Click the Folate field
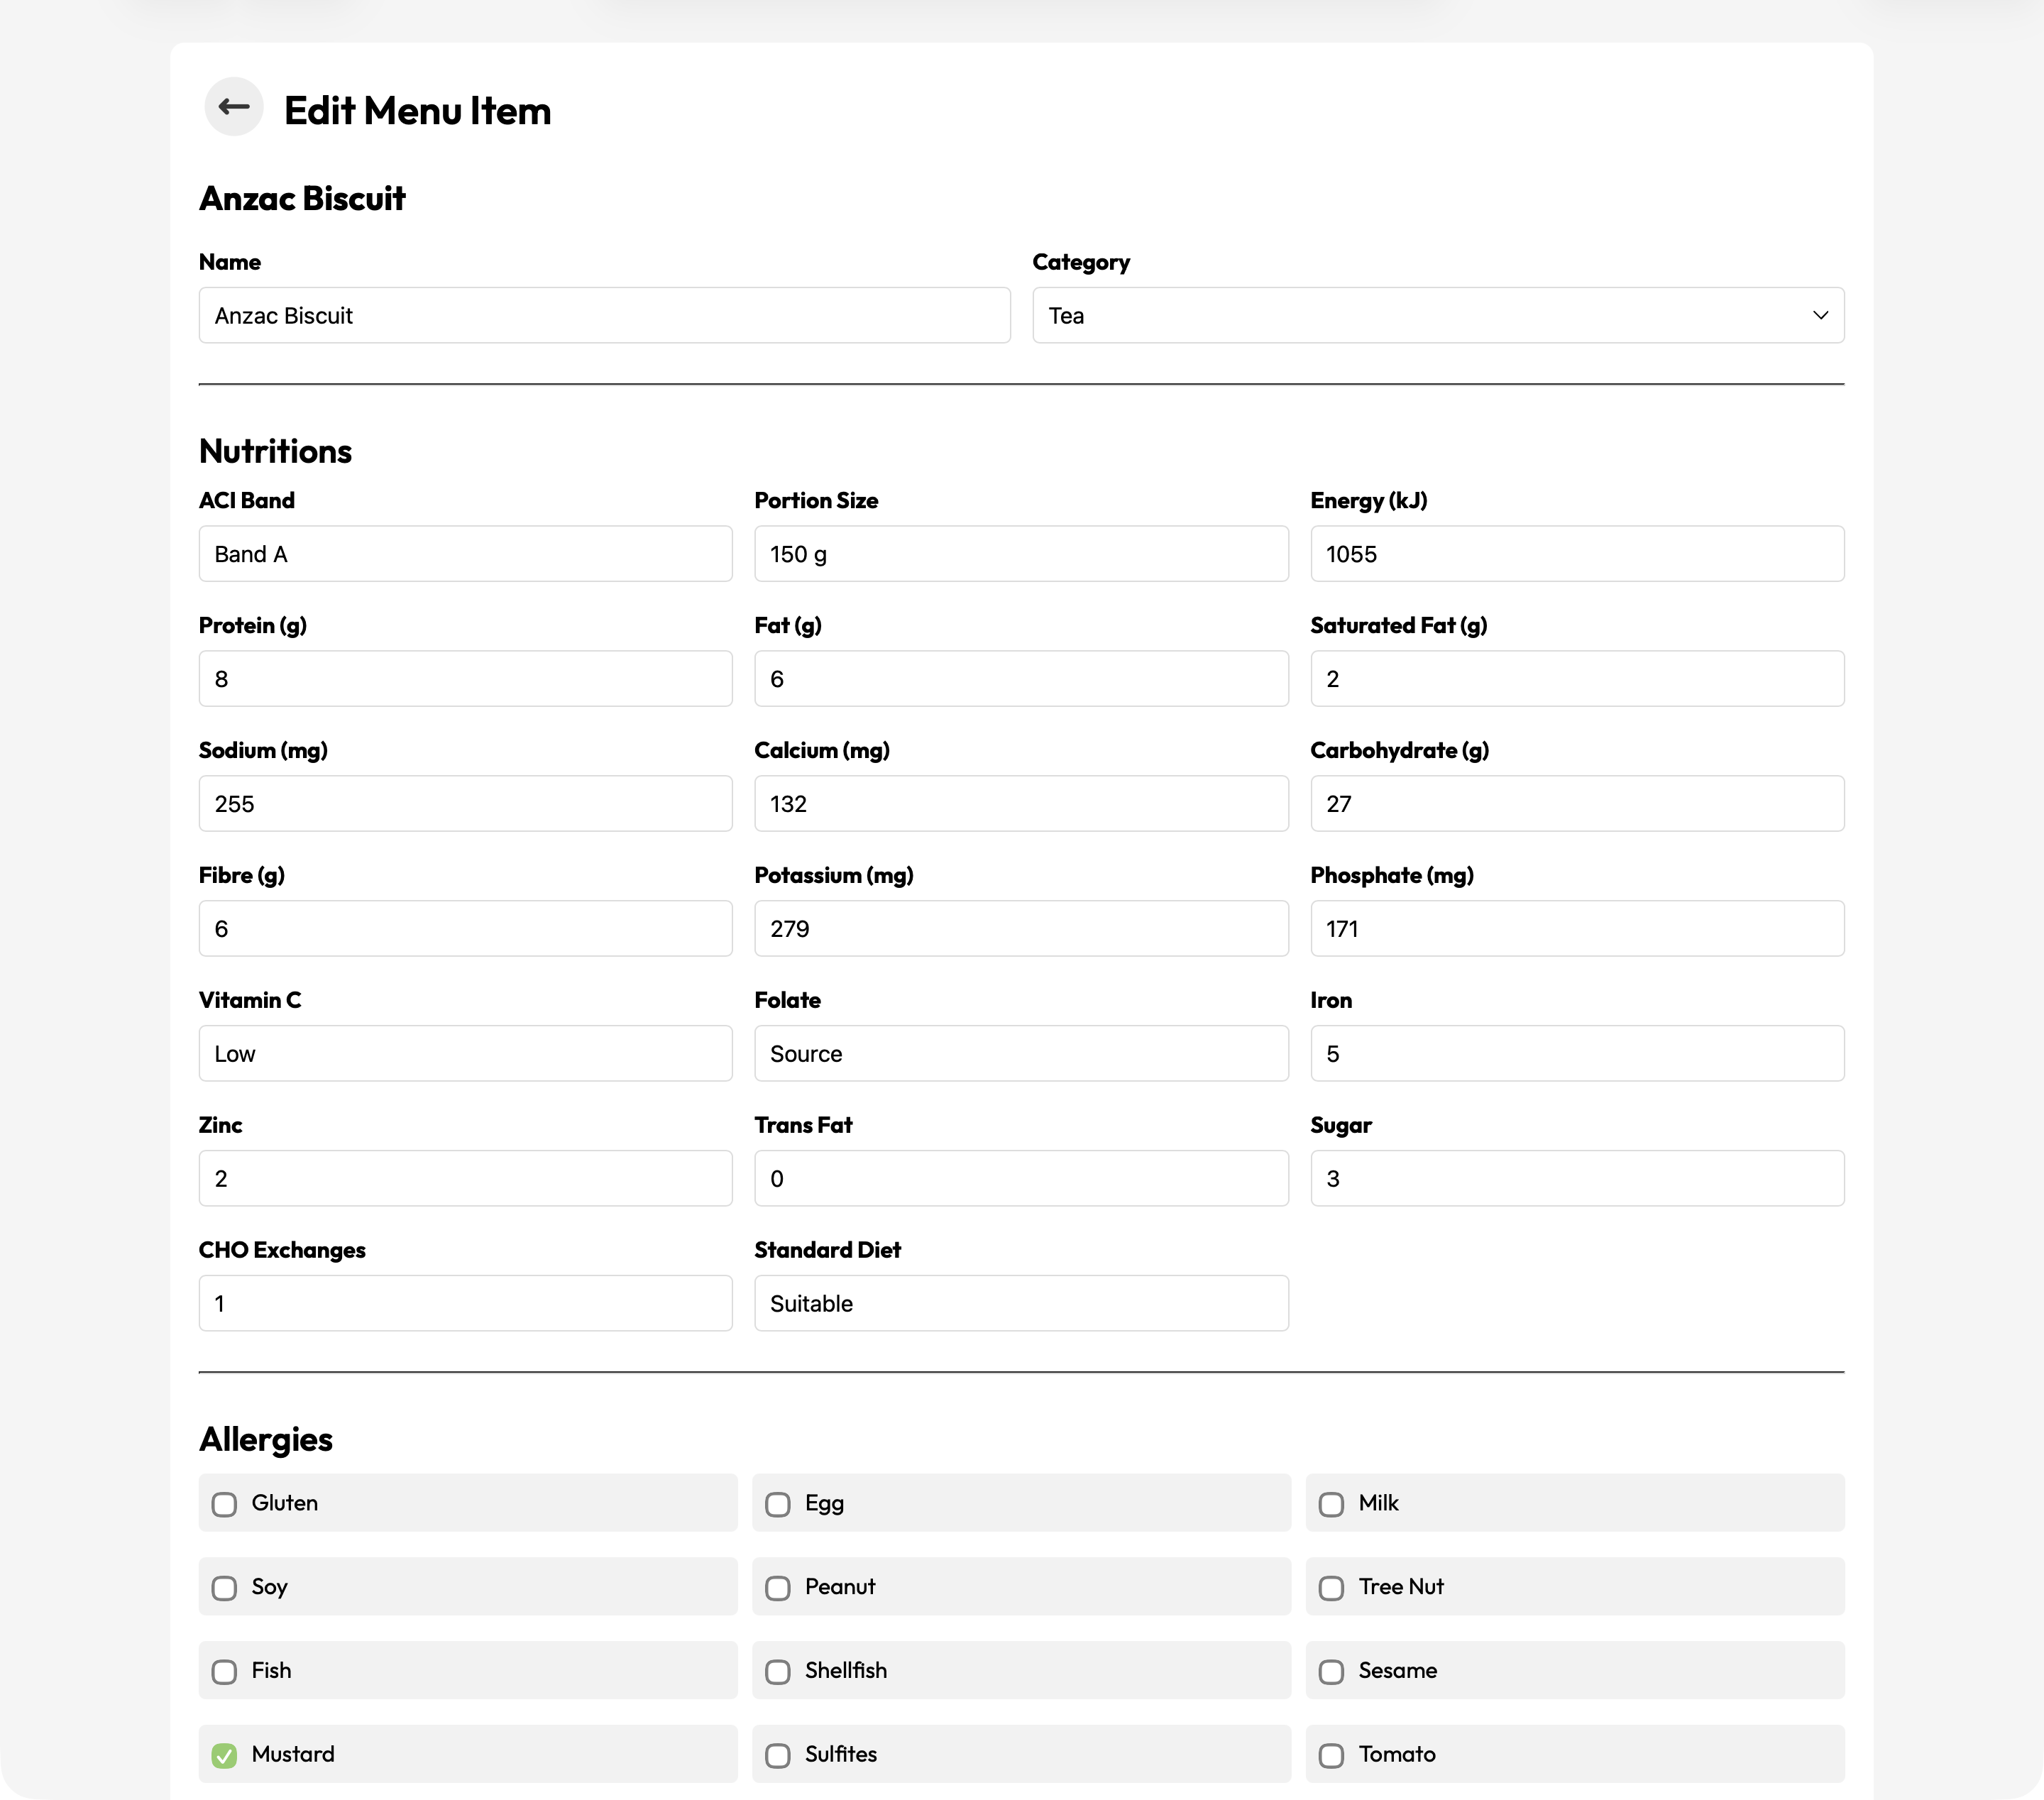Viewport: 2044px width, 1800px height. (x=1021, y=1054)
